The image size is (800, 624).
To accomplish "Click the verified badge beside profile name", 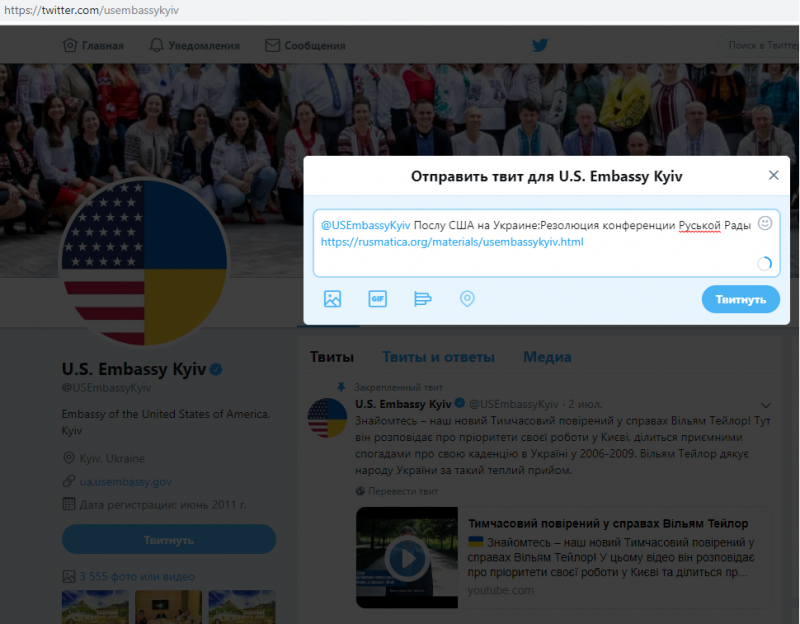I will [x=216, y=369].
